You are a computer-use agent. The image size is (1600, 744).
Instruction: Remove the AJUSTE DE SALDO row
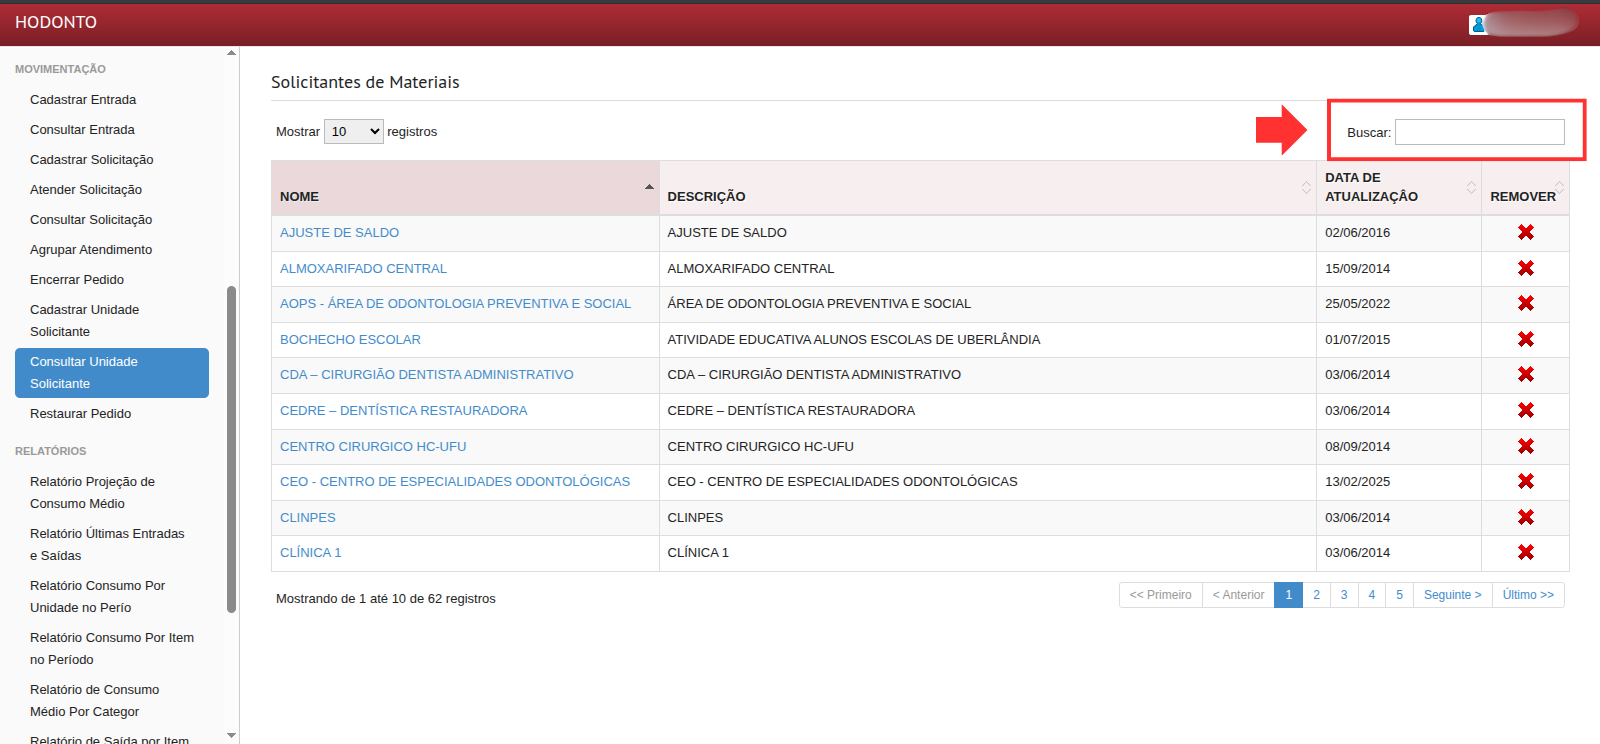(x=1525, y=232)
